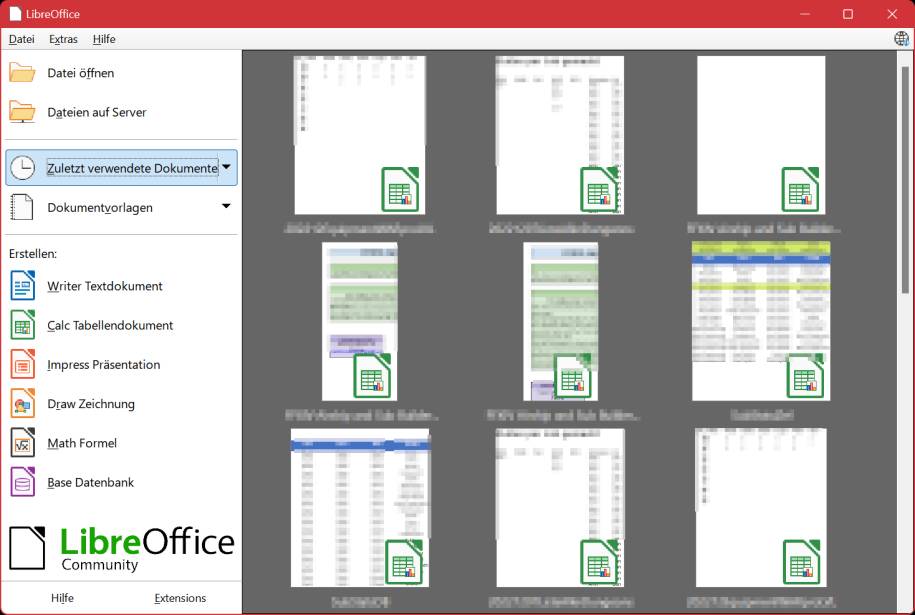This screenshot has width=915, height=615.
Task: Select Zuletzt verwendete Dokumente
Action: pyautogui.click(x=132, y=168)
